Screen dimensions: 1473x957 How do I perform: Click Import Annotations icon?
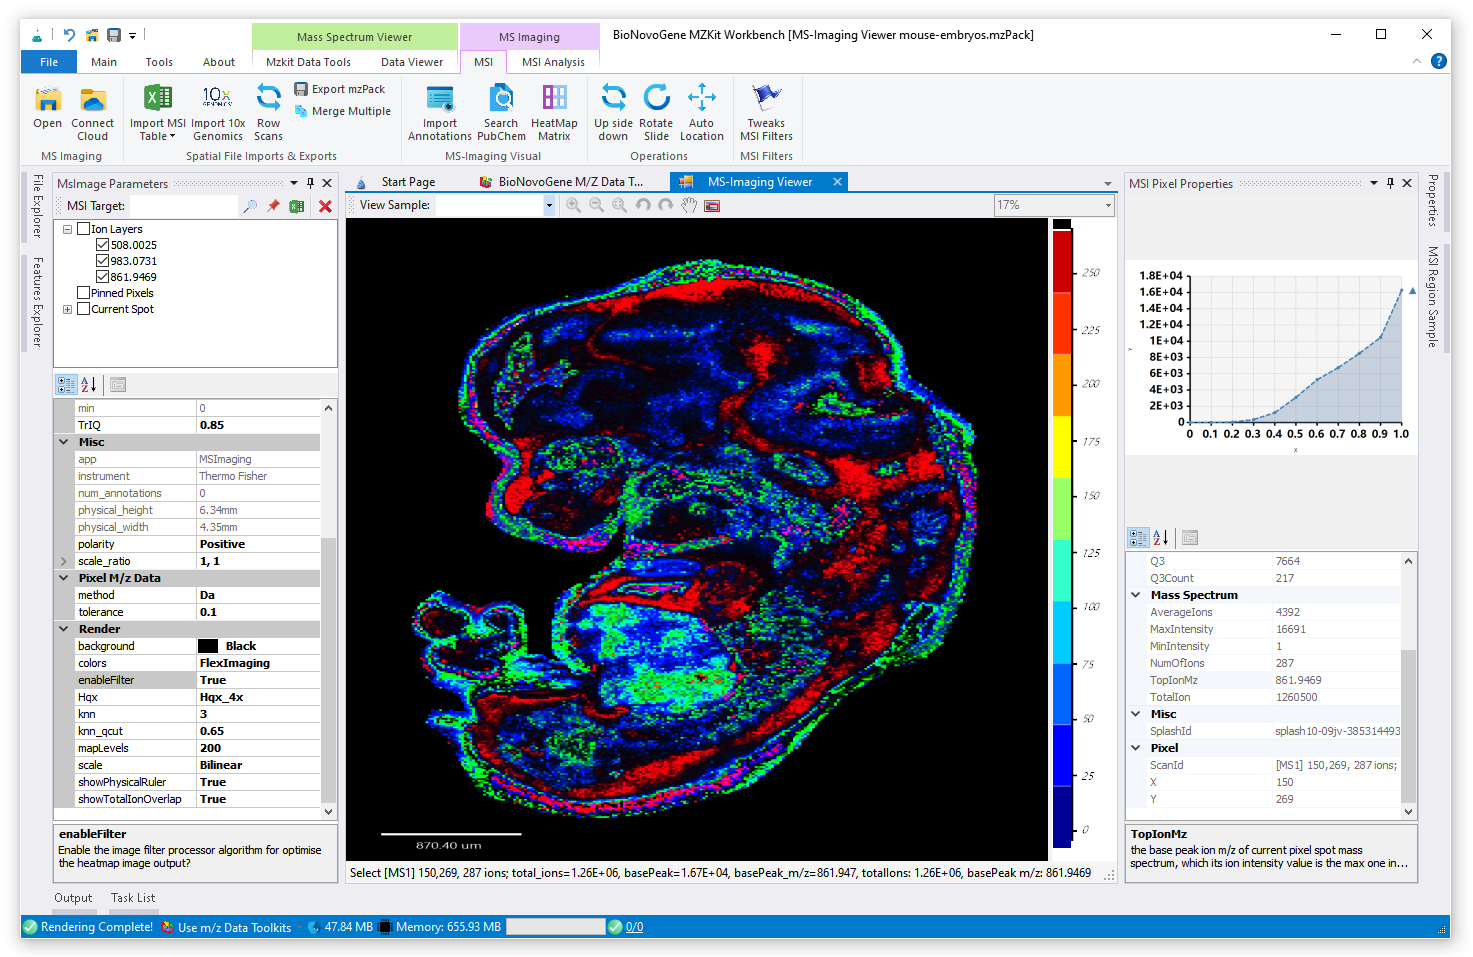point(439,98)
